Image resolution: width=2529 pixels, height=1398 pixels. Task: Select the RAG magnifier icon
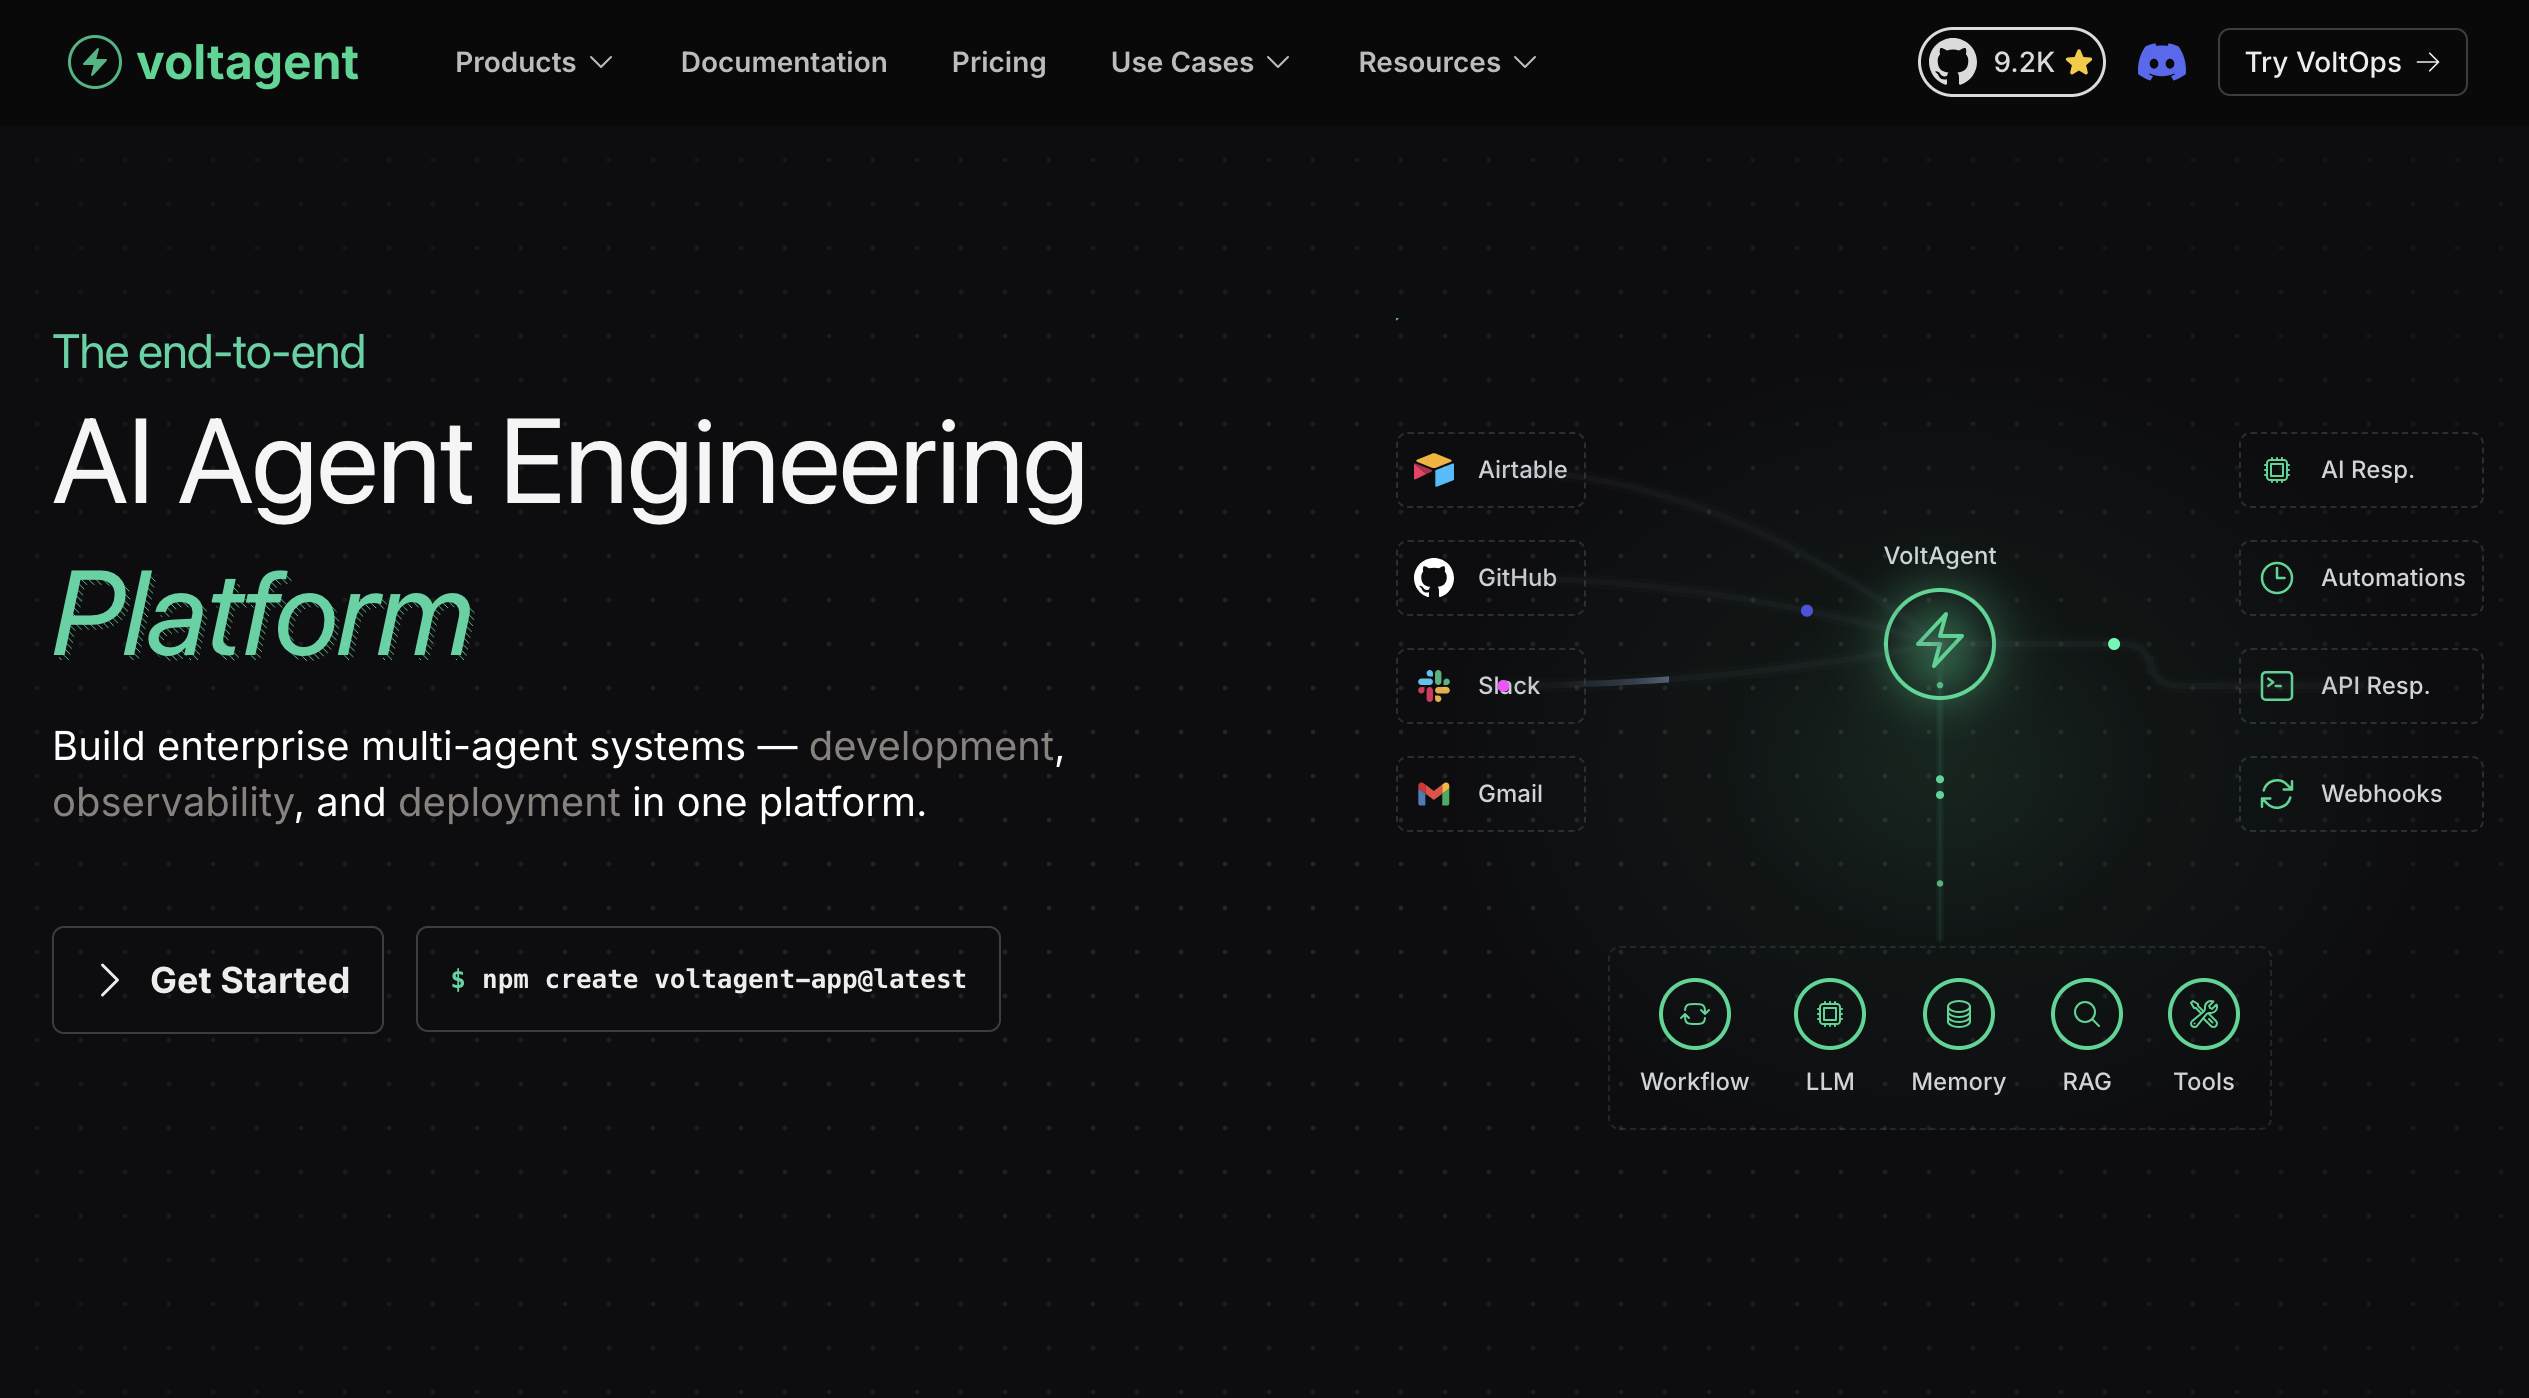coord(2087,1014)
